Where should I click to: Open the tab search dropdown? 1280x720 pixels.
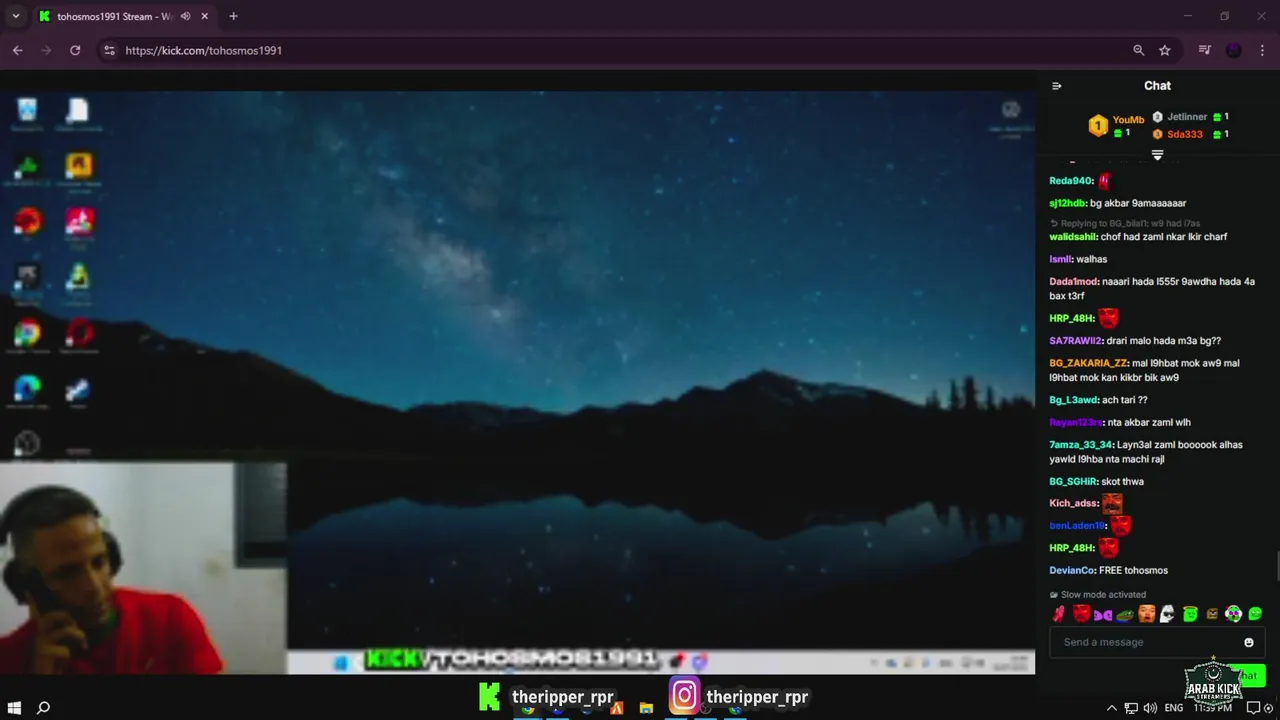pyautogui.click(x=15, y=16)
